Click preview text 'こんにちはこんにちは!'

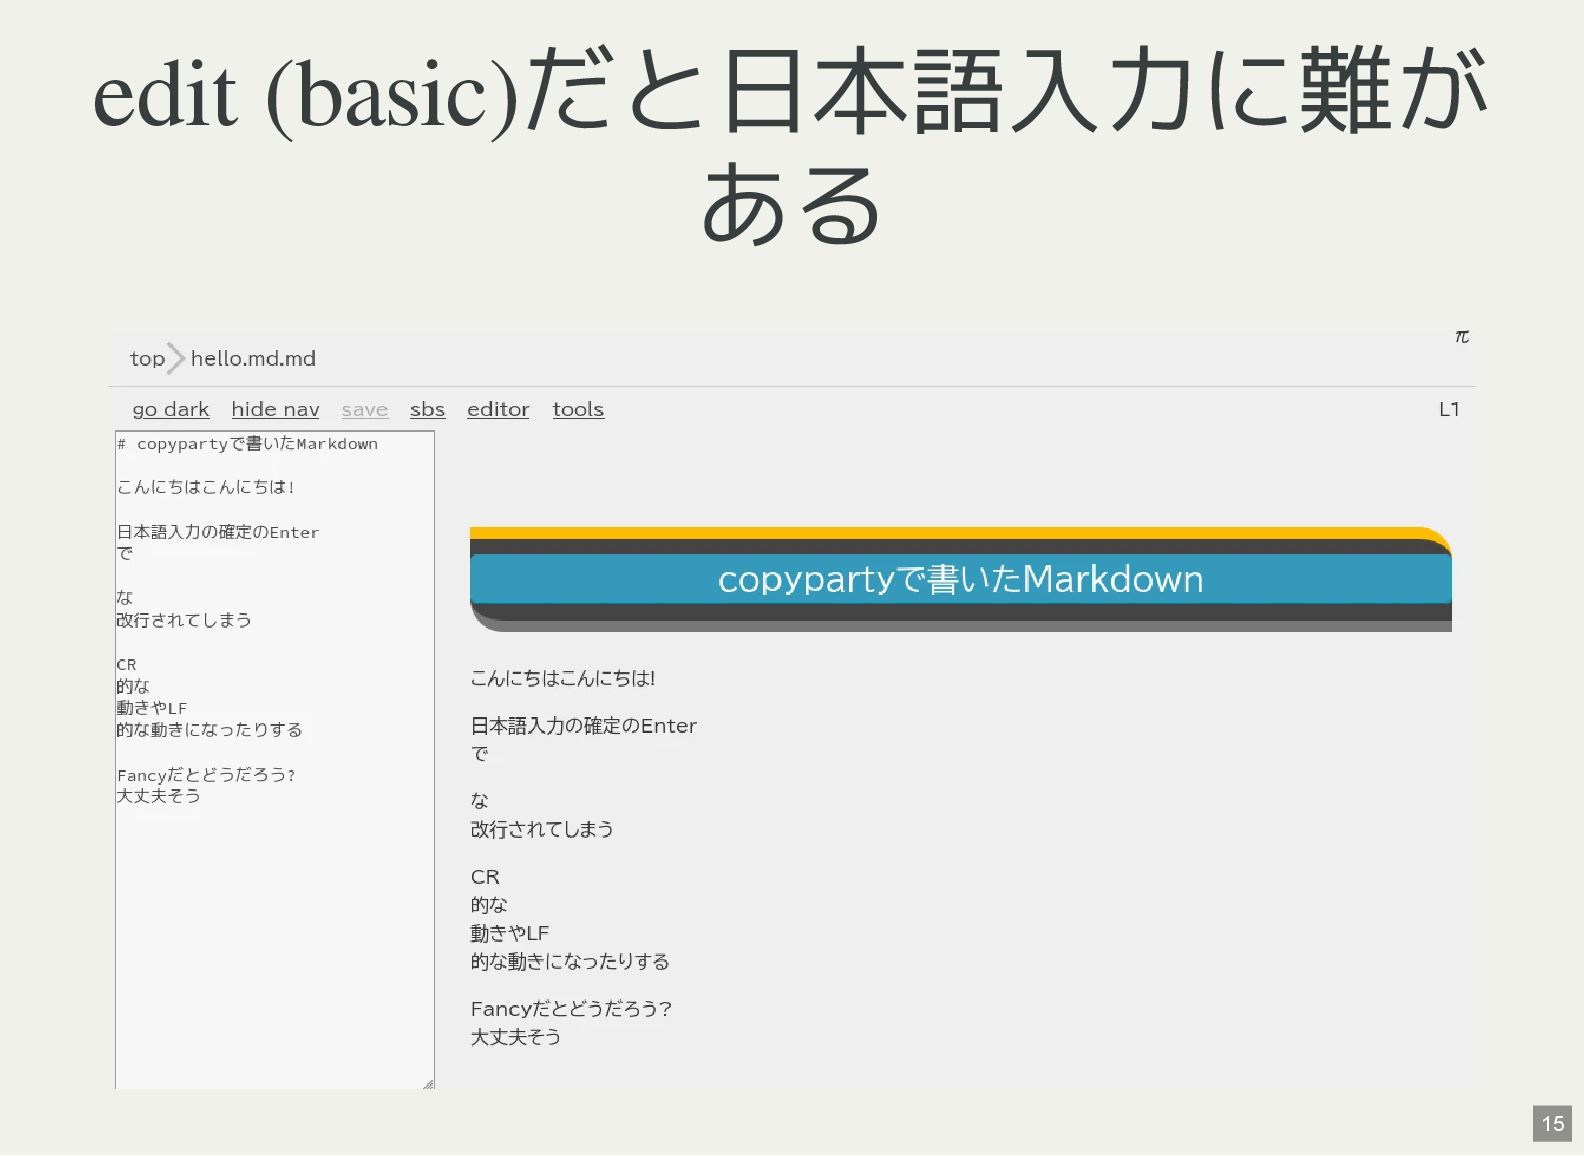(x=563, y=678)
